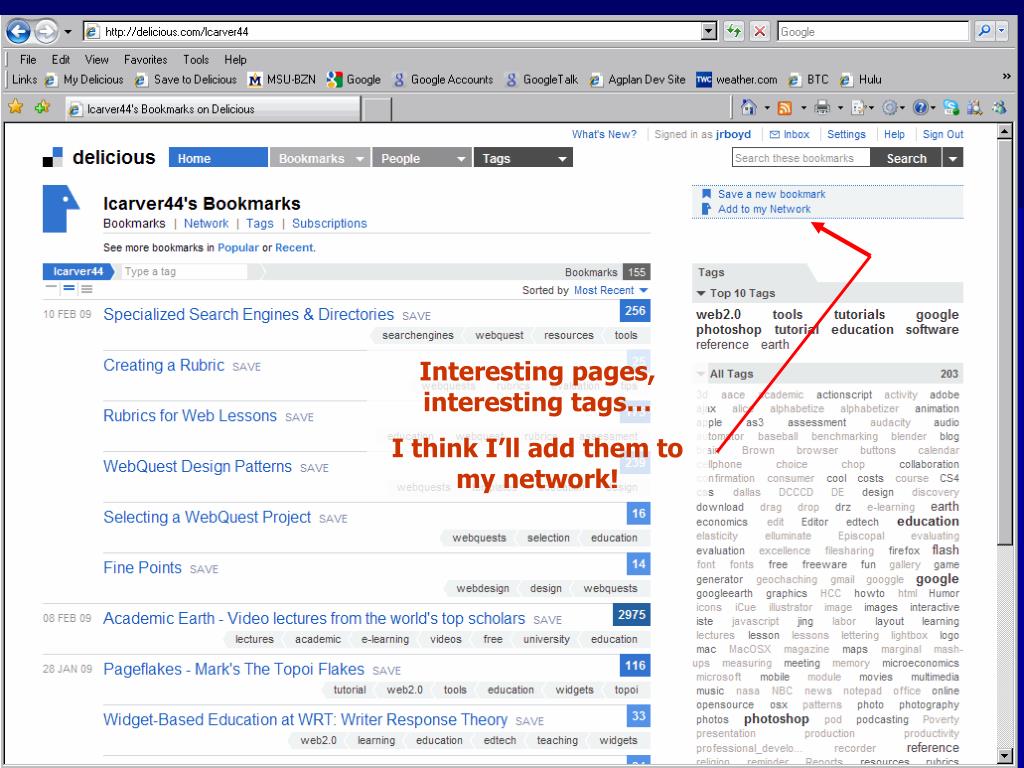The height and width of the screenshot is (768, 1024).
Task: Click the Add to Favorites star-plus icon
Action: coord(42,107)
